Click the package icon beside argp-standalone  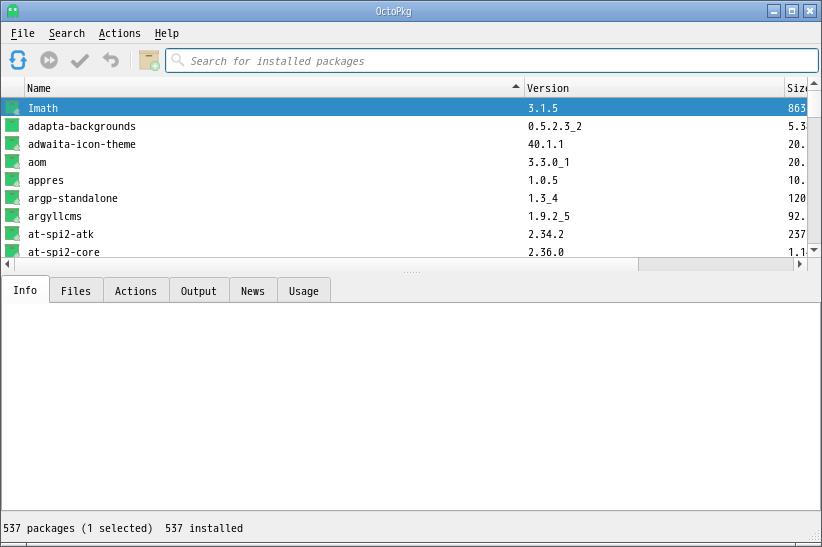click(x=12, y=198)
